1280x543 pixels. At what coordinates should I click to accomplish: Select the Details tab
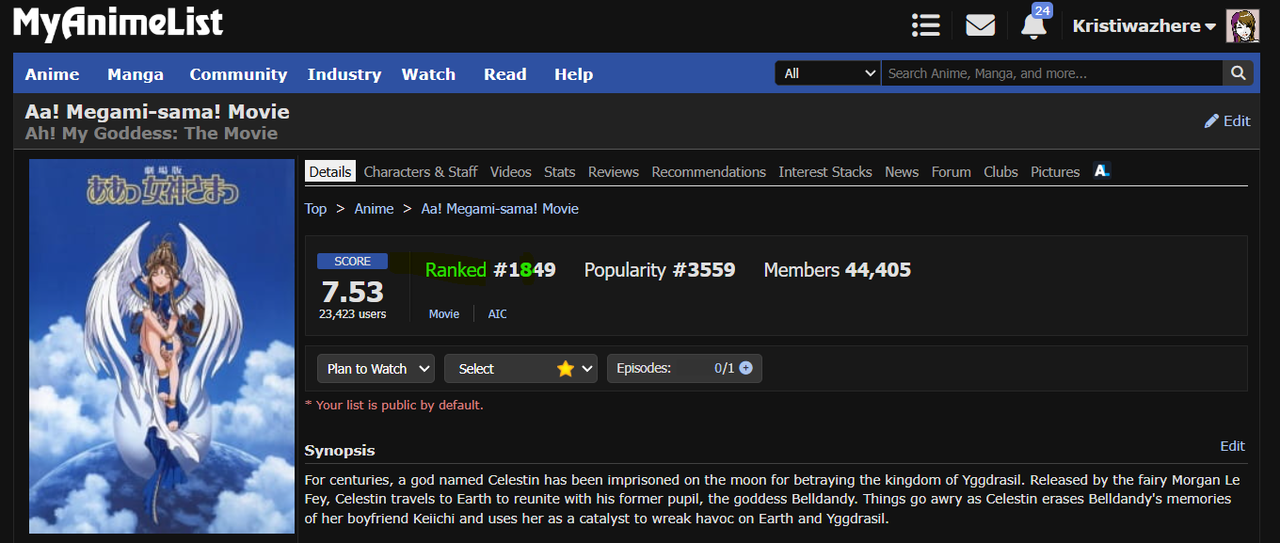pyautogui.click(x=330, y=172)
